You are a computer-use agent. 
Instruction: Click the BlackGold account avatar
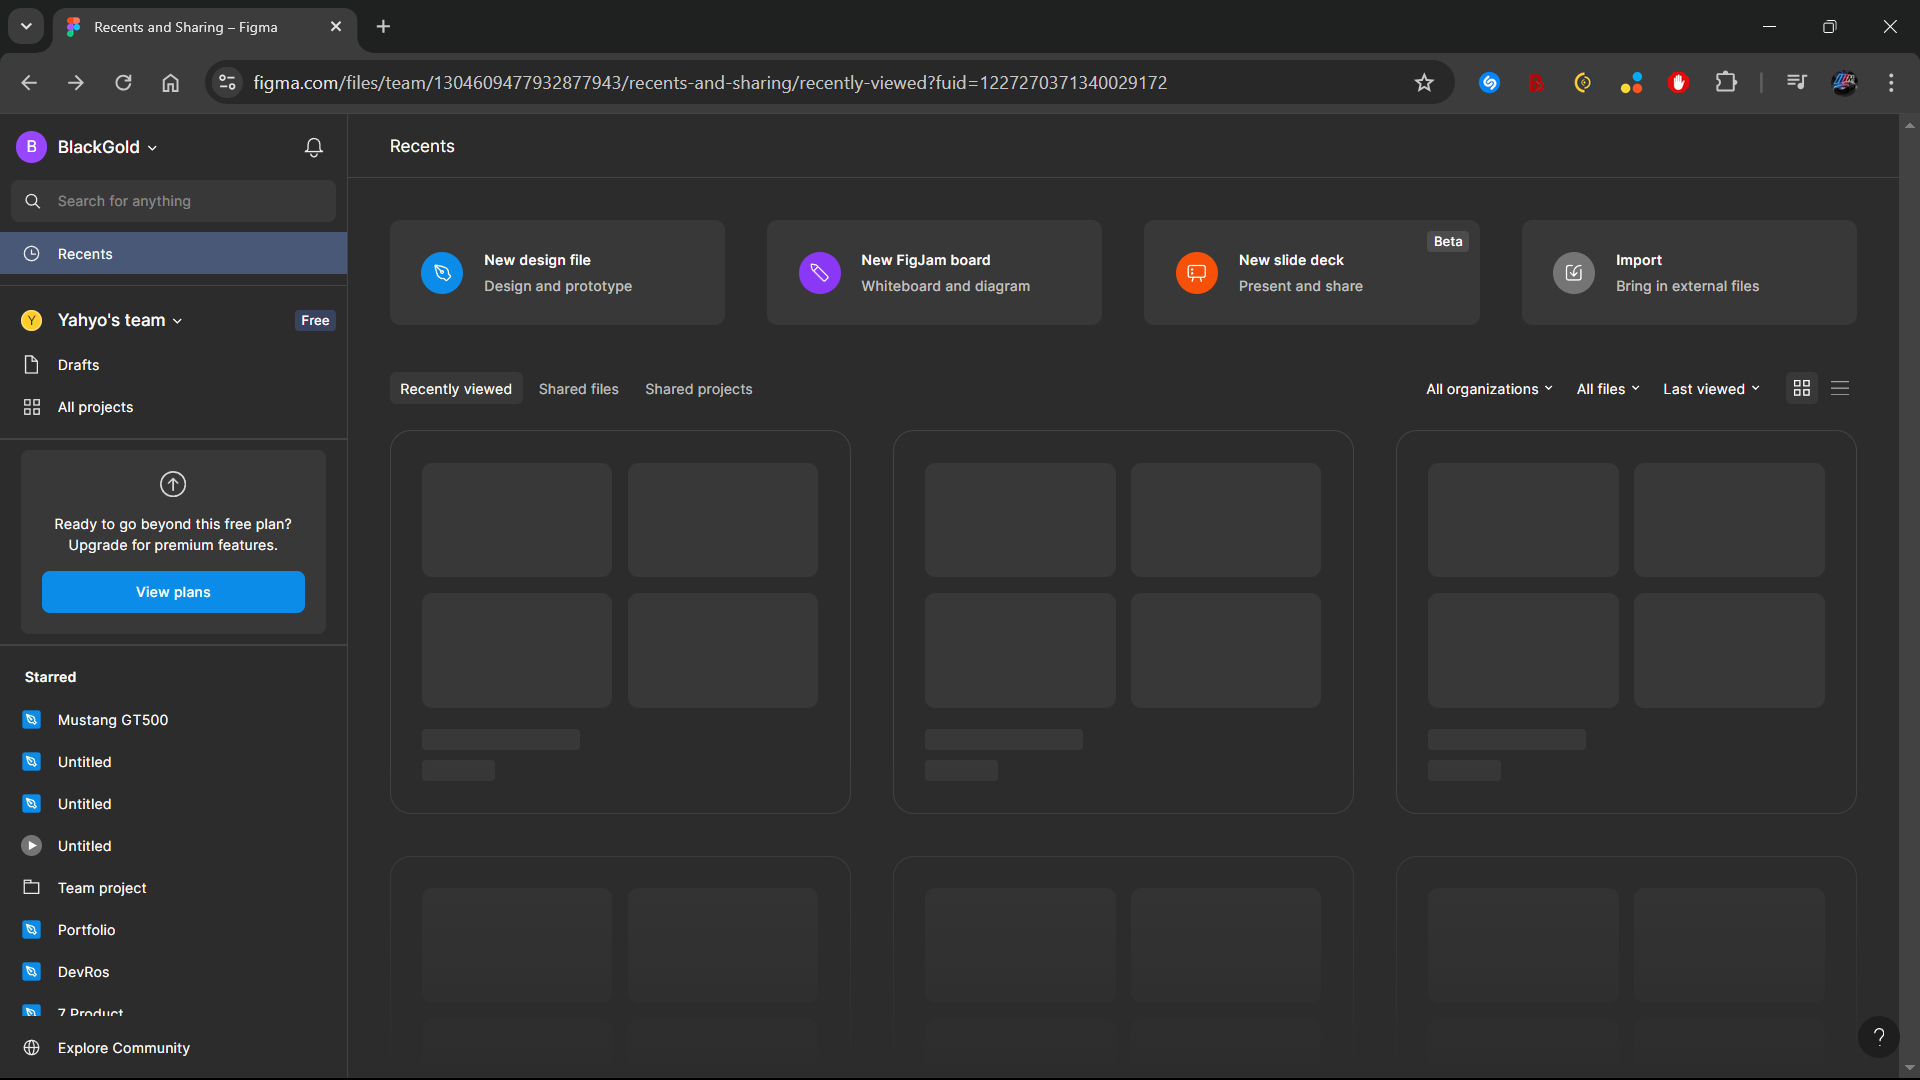point(31,147)
